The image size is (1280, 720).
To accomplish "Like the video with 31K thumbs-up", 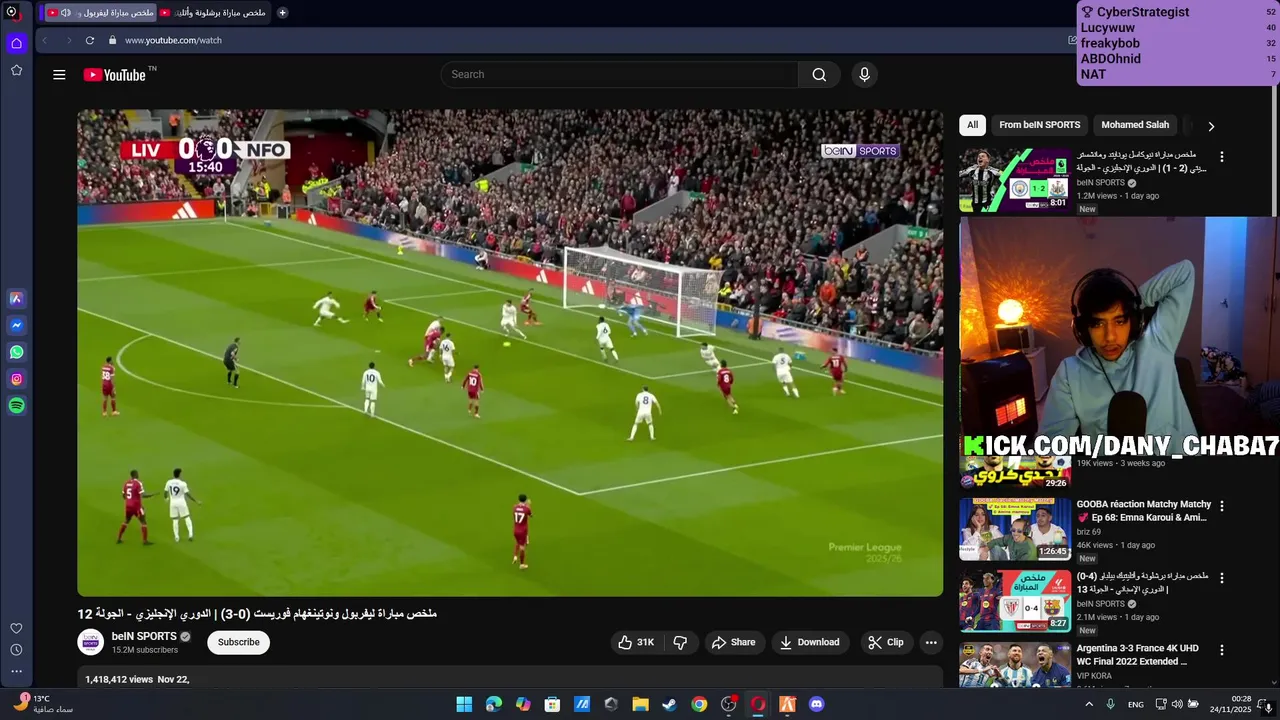I will point(636,642).
